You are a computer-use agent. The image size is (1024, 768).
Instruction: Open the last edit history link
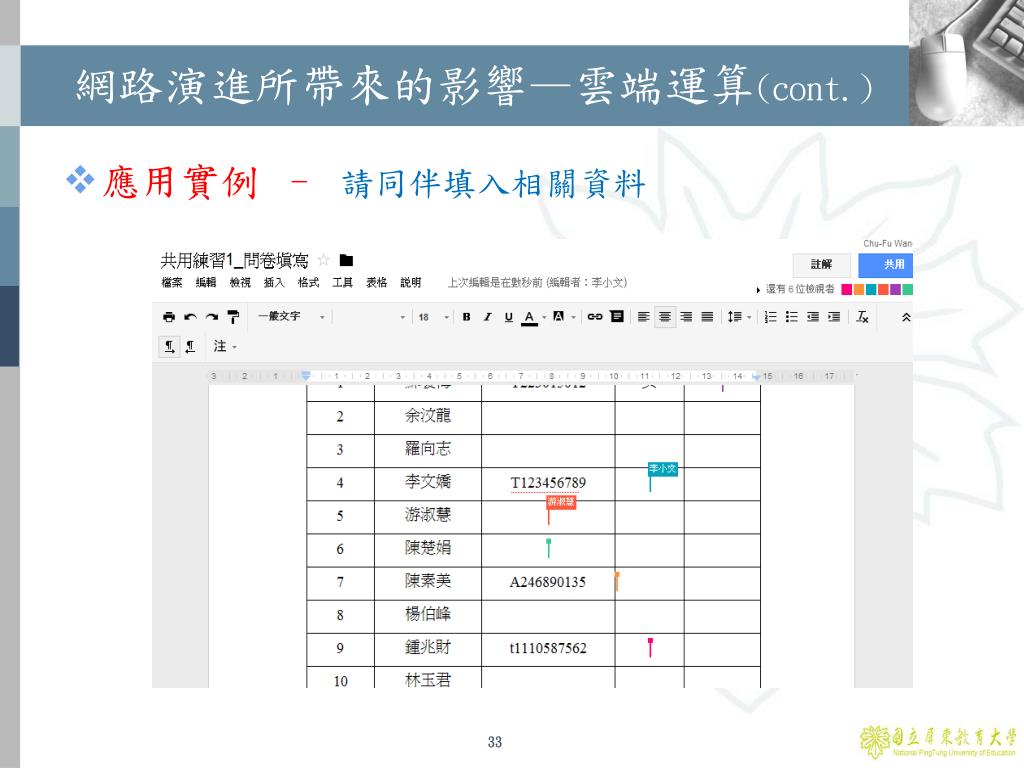point(537,282)
